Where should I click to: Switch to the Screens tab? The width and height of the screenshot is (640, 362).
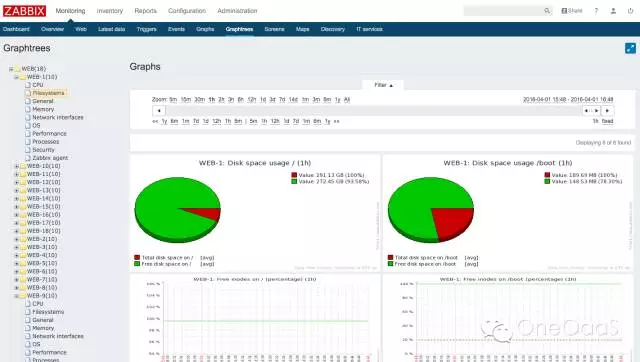point(274,29)
